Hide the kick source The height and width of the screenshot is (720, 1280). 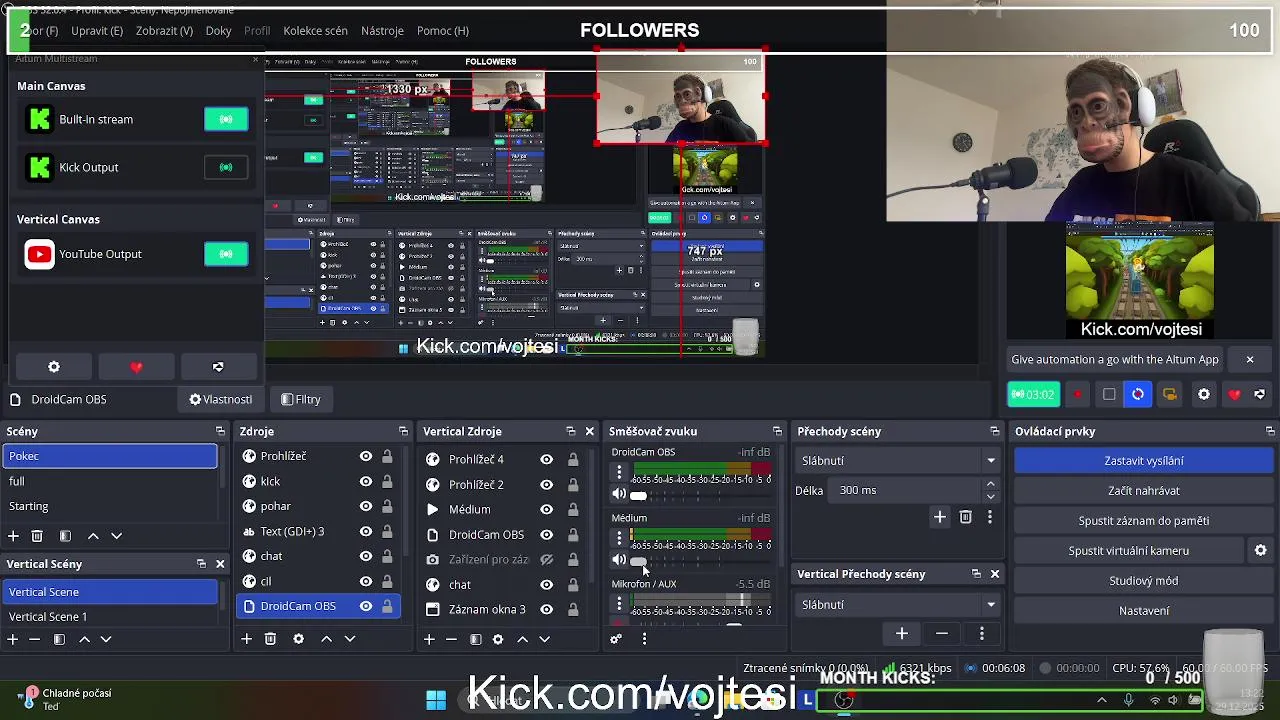click(x=366, y=481)
